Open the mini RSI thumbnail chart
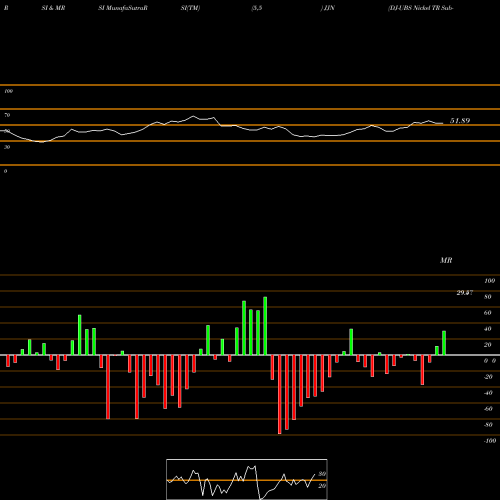 [247, 479]
